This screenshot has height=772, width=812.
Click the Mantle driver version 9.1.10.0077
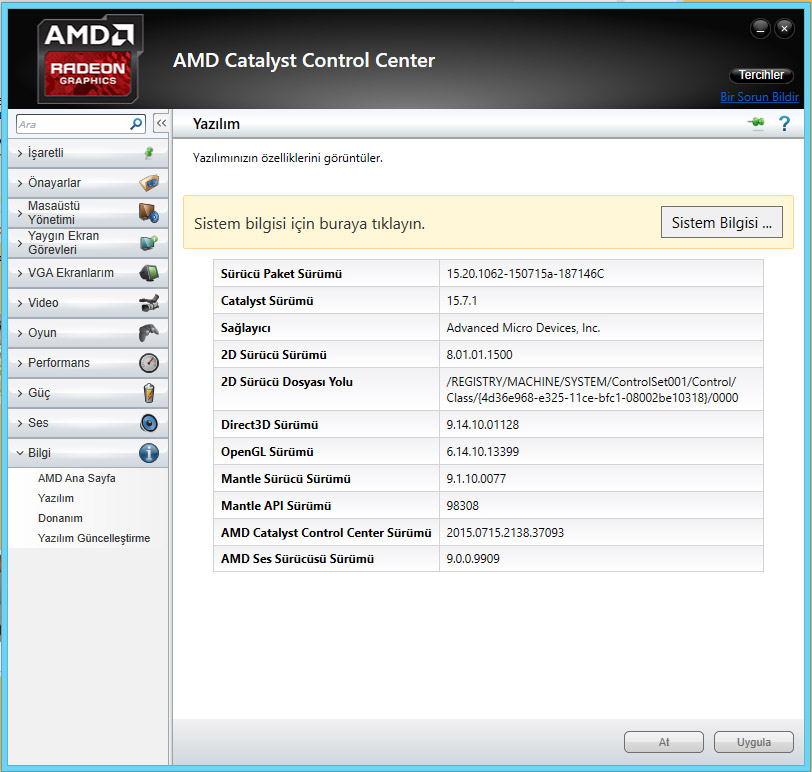(476, 478)
